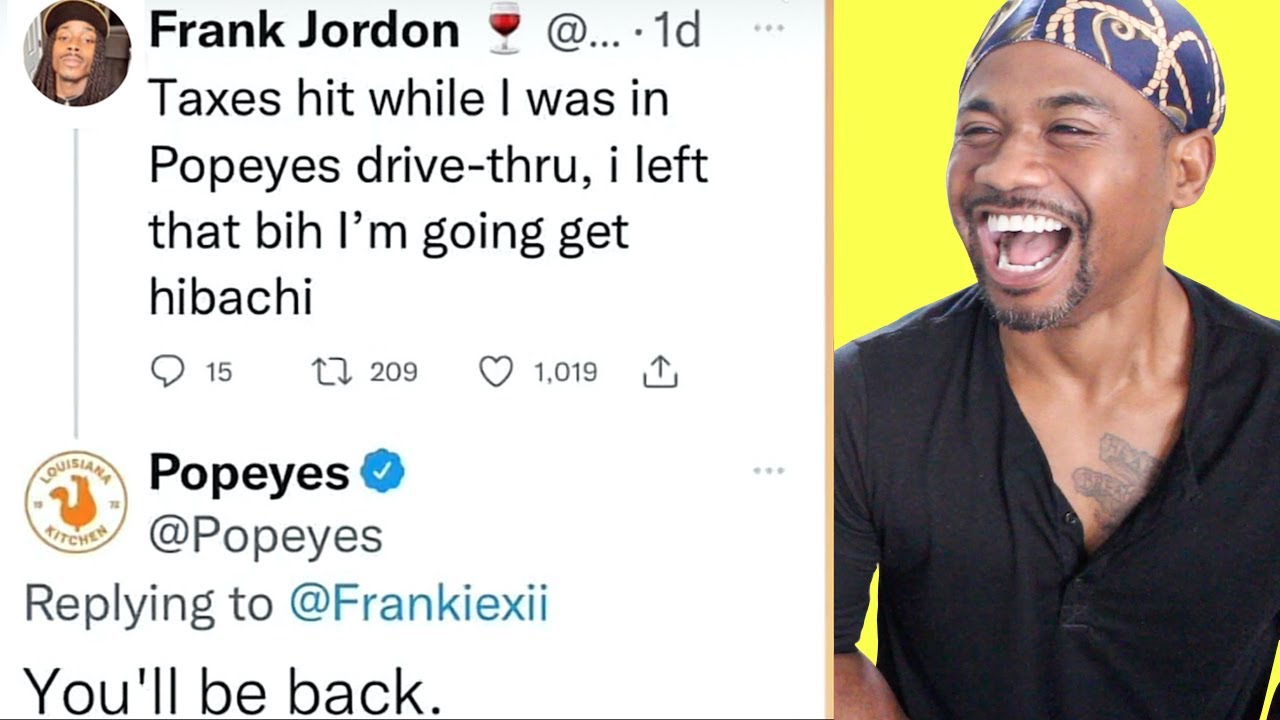Image resolution: width=1280 pixels, height=720 pixels.
Task: Click Popeyes blue verified badge
Action: coord(381,471)
